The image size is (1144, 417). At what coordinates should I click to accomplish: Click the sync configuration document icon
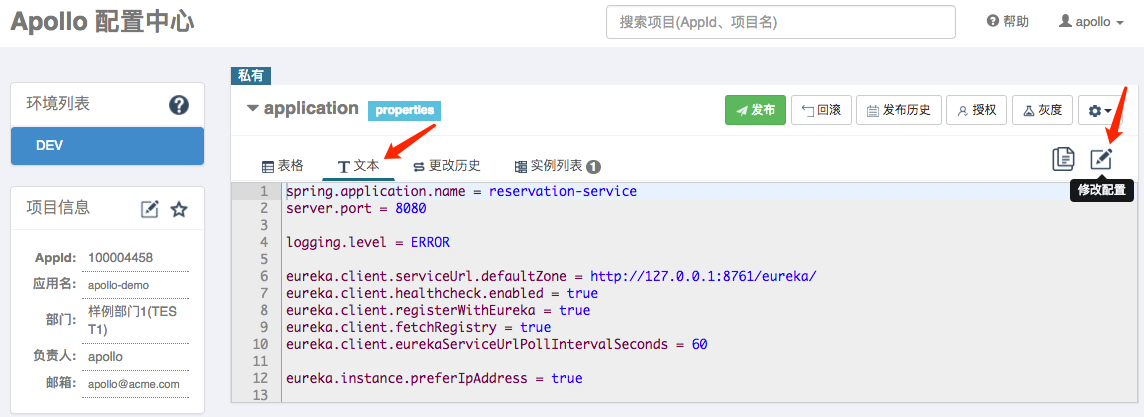(1063, 159)
